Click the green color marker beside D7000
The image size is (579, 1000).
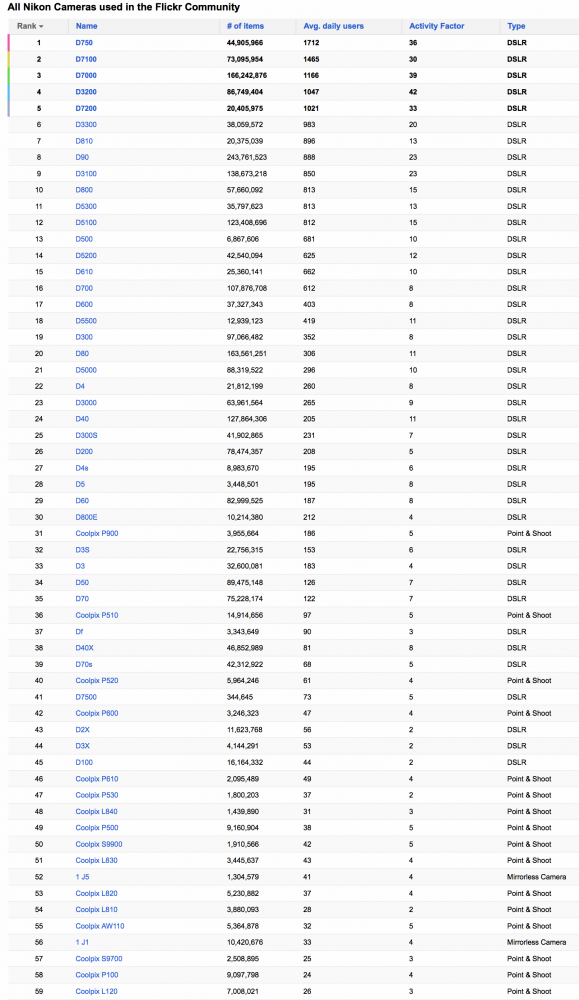click(9, 75)
